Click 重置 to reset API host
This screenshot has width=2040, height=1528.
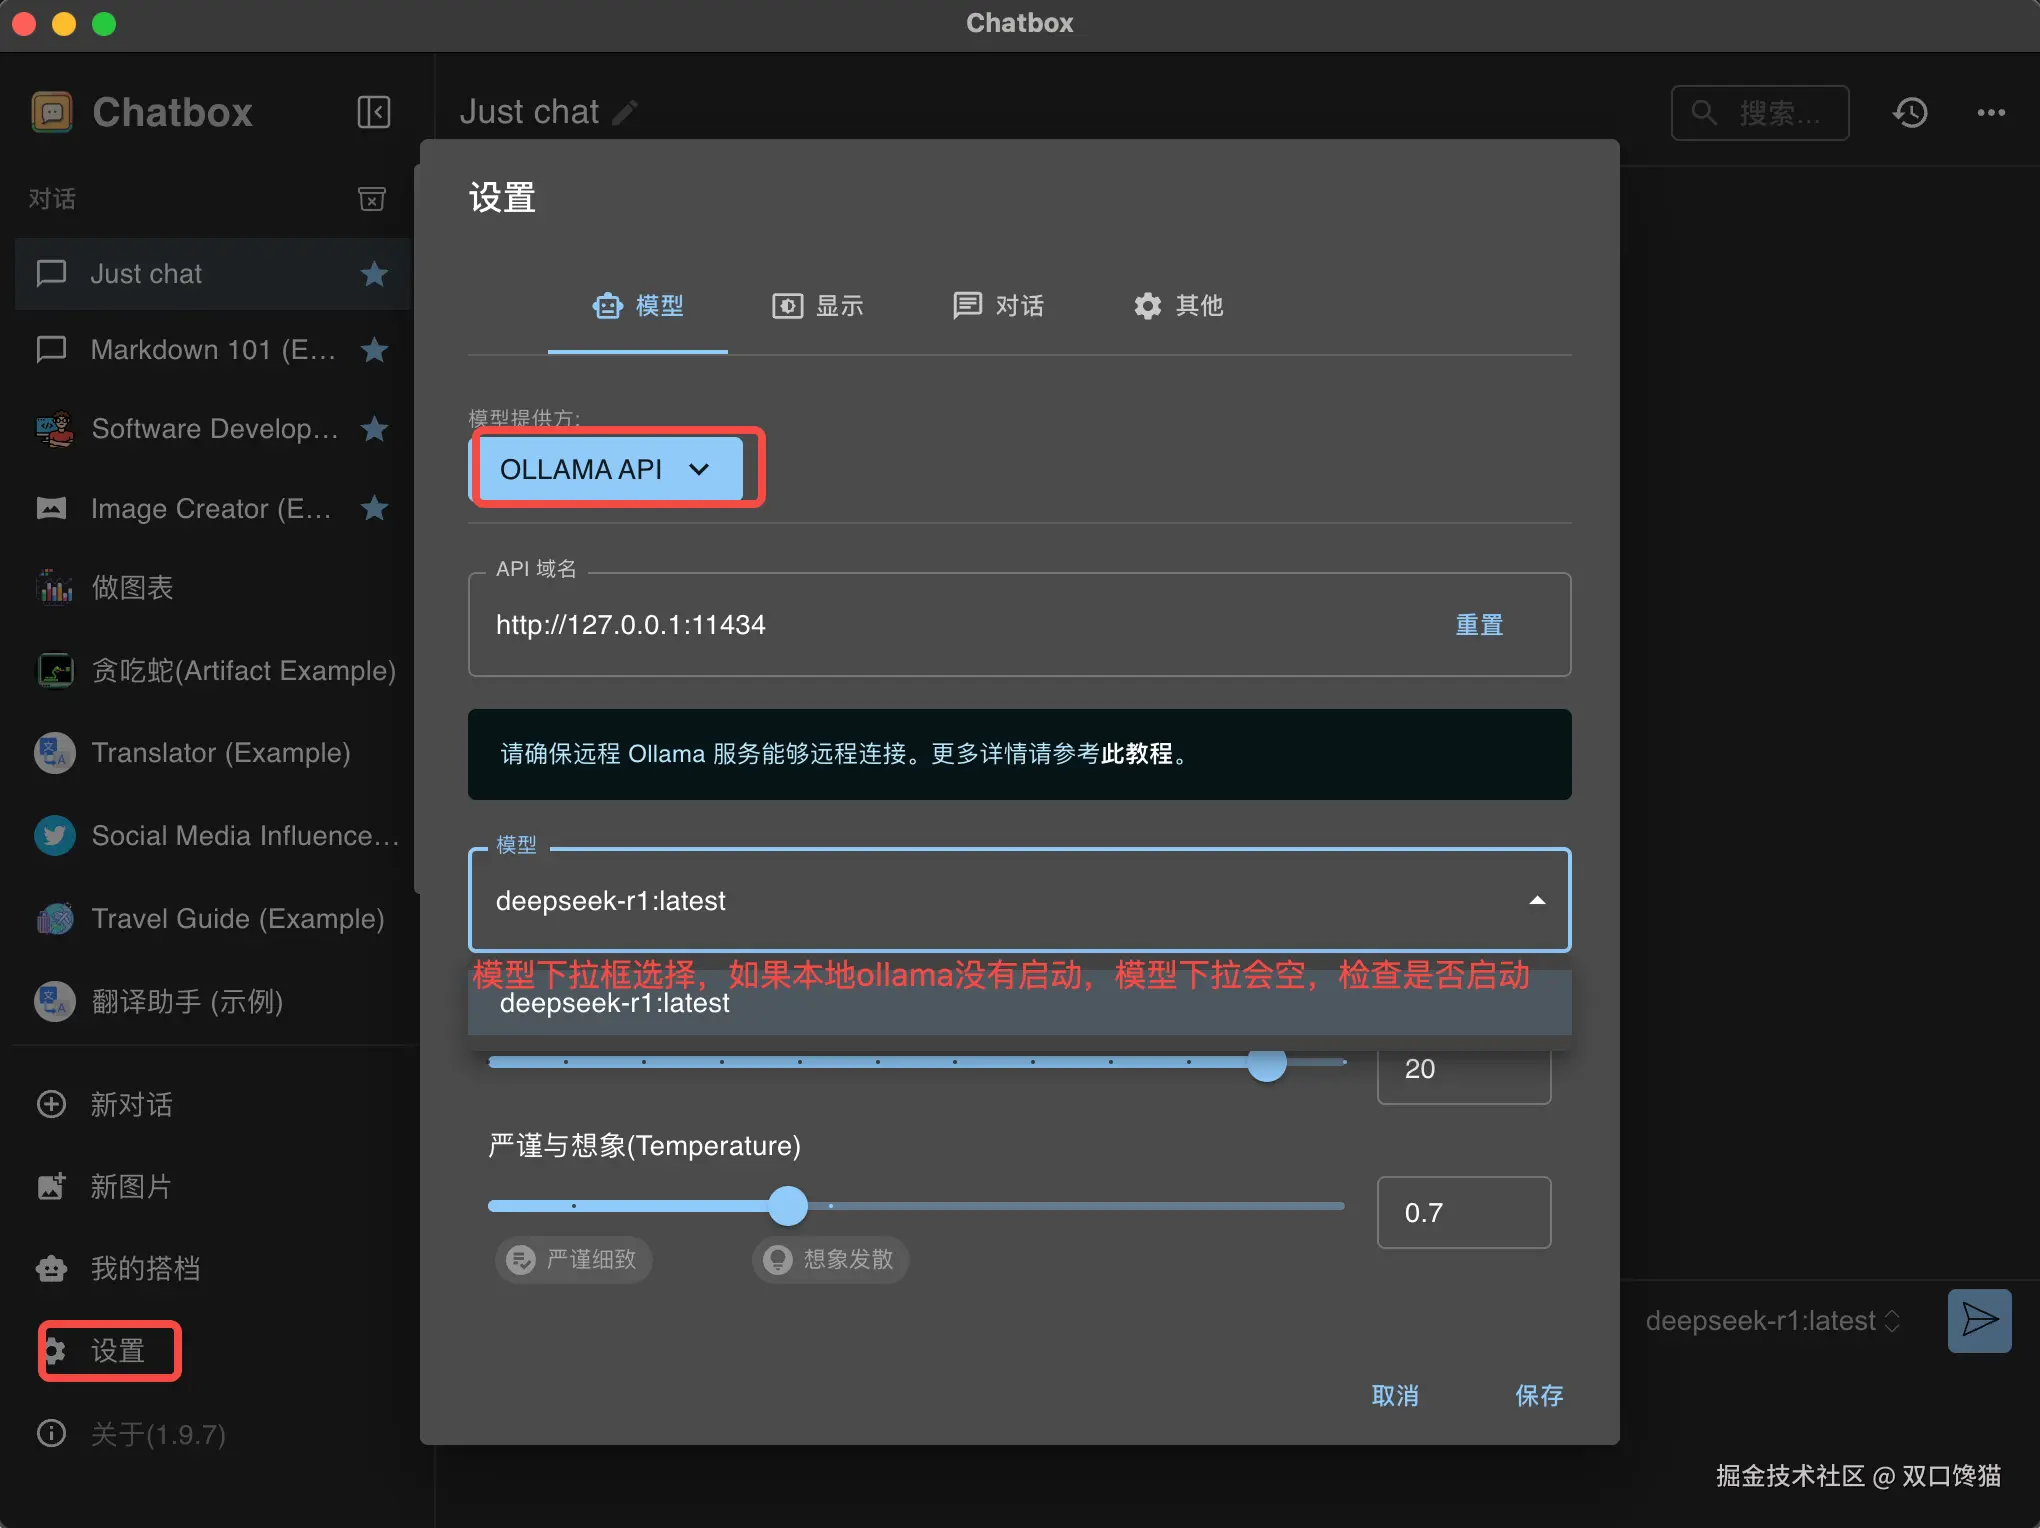coord(1478,625)
